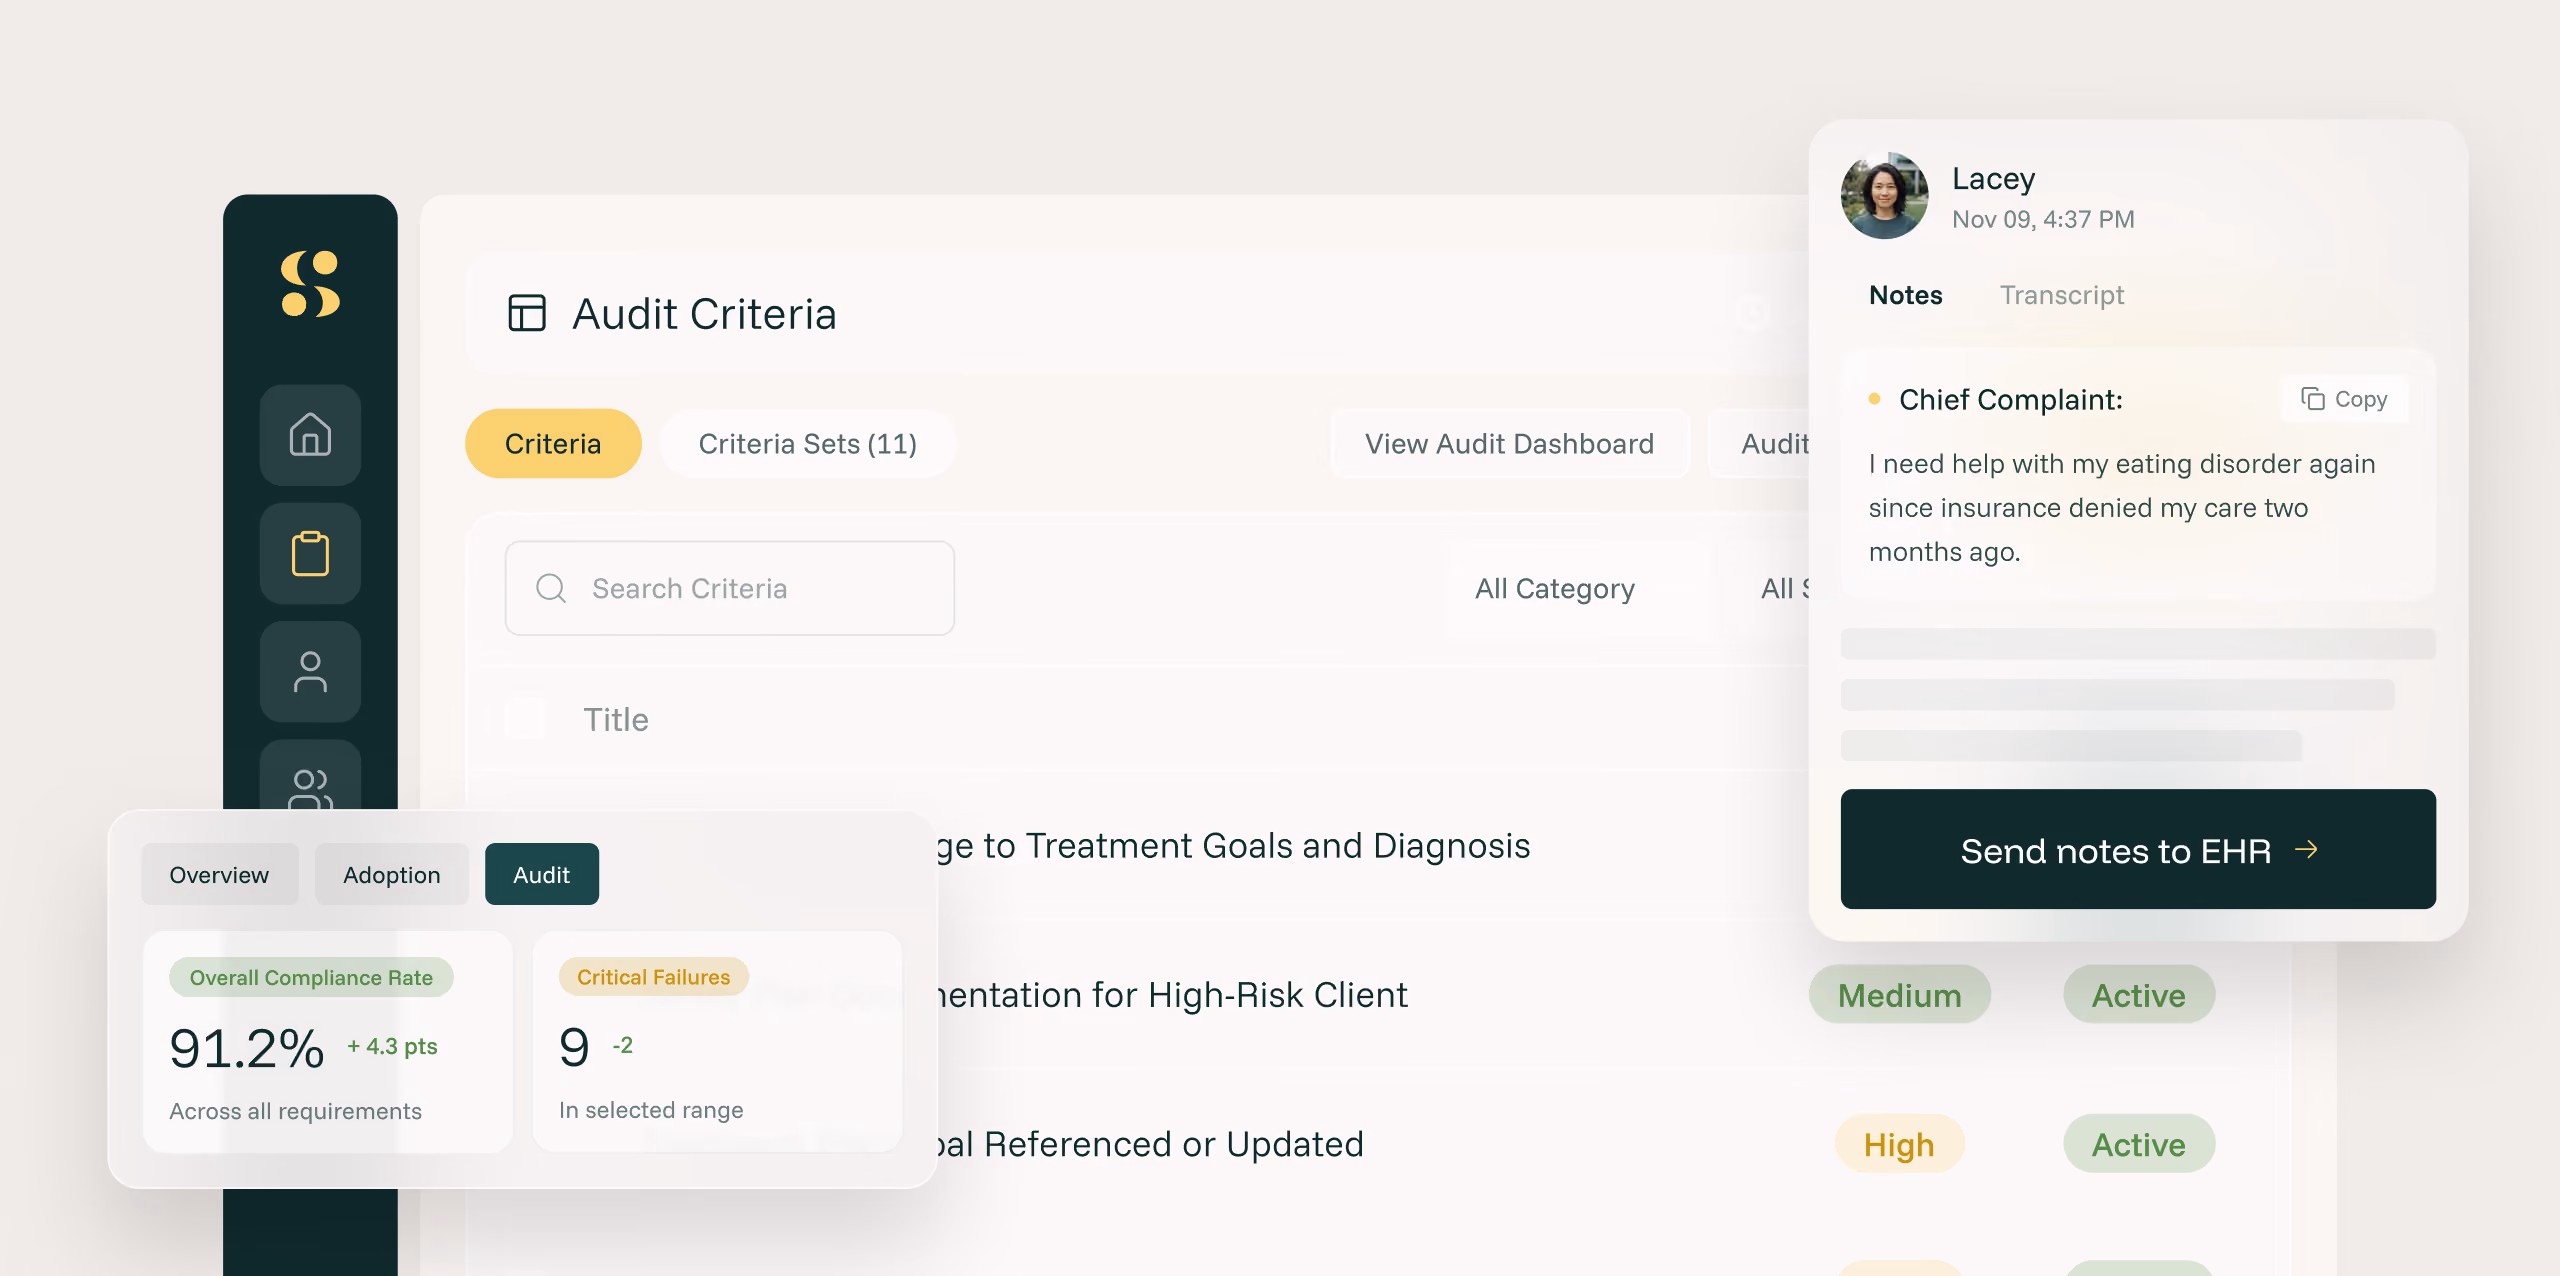Viewport: 2560px width, 1276px height.
Task: Open the Referenced or Updated criteria row
Action: point(1150,1144)
